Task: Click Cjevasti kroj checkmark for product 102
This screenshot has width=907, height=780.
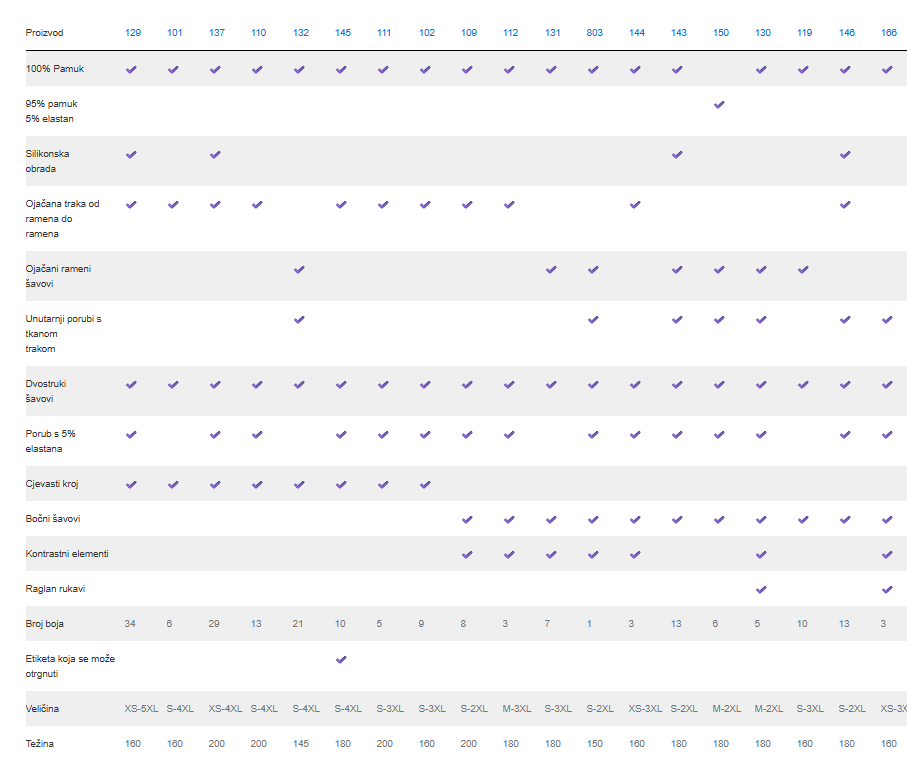Action: click(426, 485)
